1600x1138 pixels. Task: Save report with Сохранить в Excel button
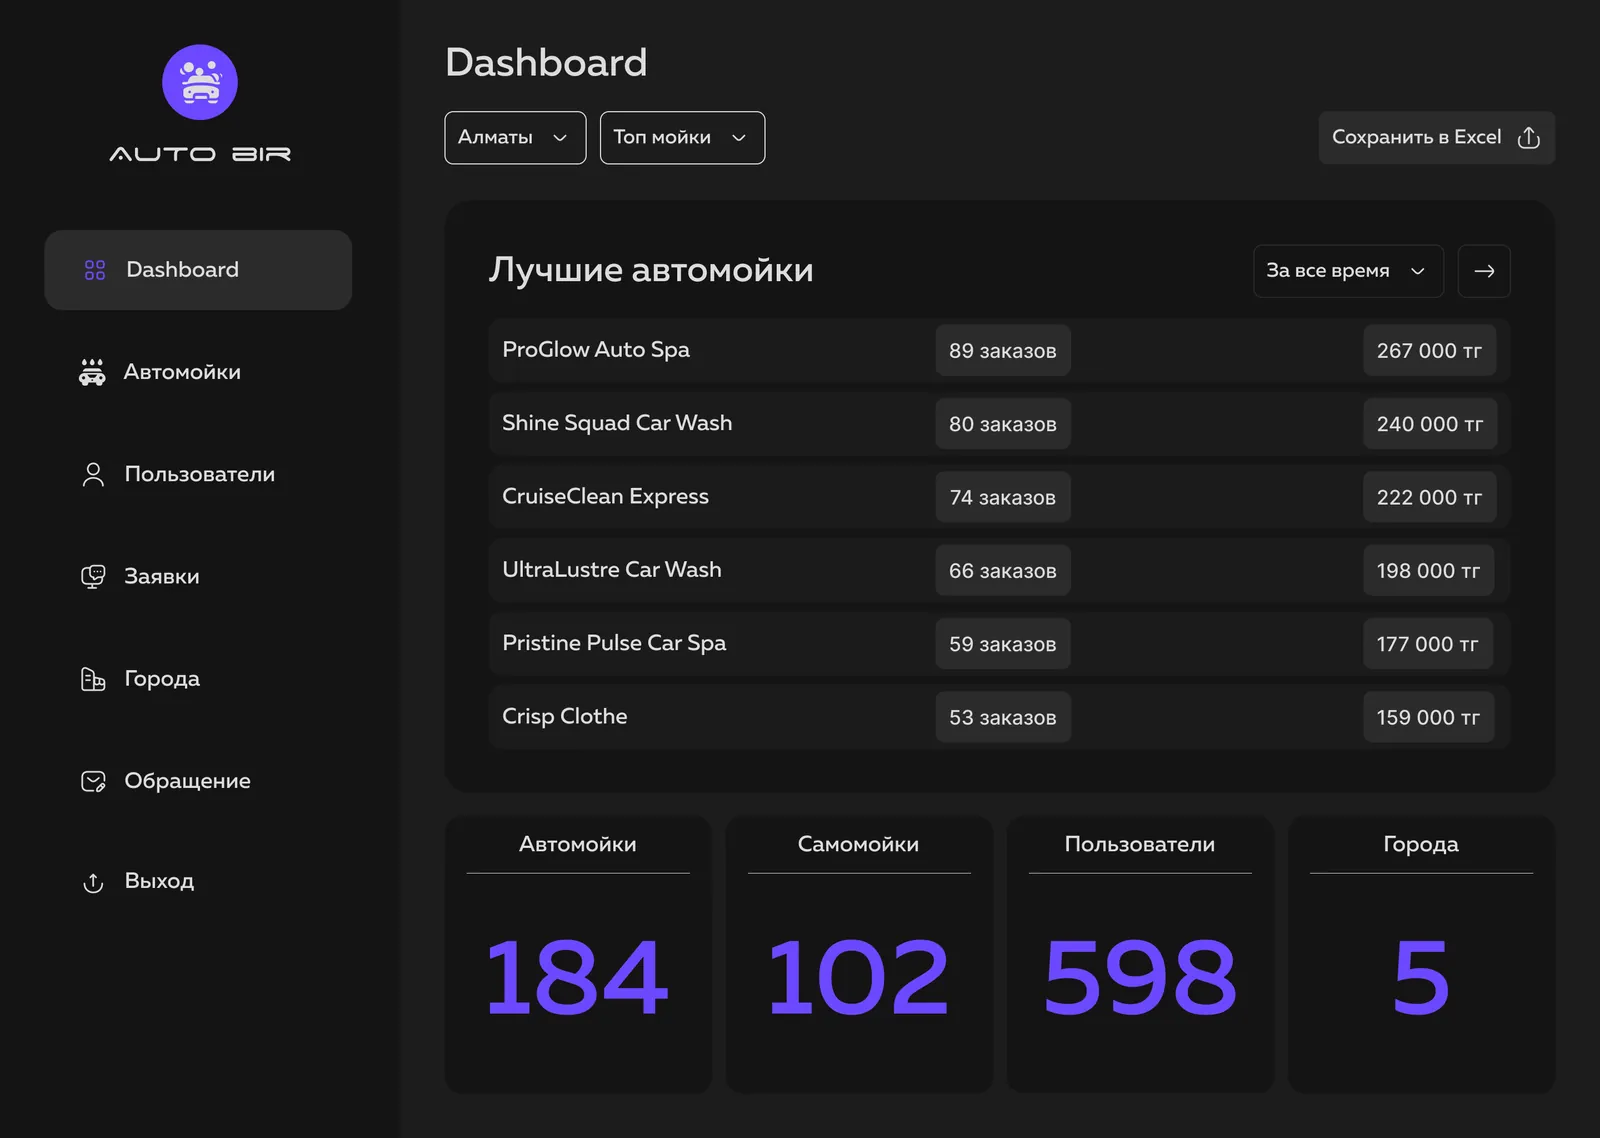click(x=1436, y=138)
